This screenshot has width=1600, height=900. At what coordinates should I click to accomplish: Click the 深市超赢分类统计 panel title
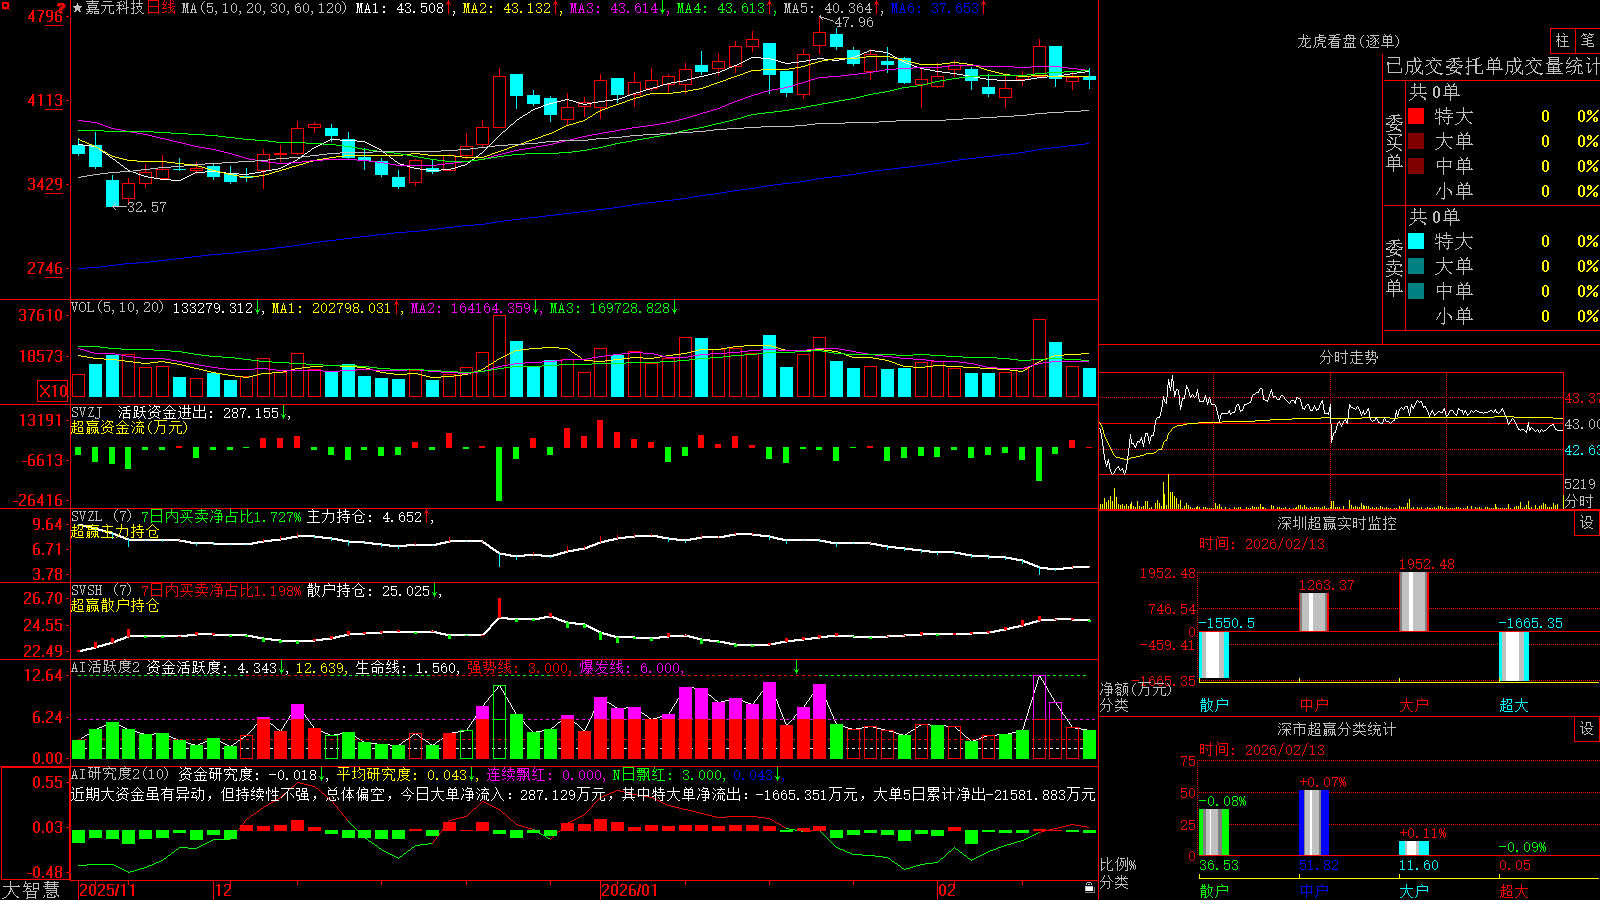1337,729
